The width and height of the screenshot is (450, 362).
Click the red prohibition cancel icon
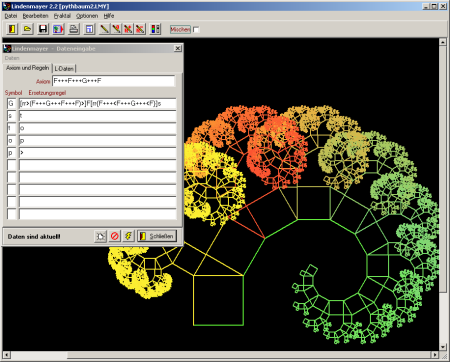click(x=115, y=236)
